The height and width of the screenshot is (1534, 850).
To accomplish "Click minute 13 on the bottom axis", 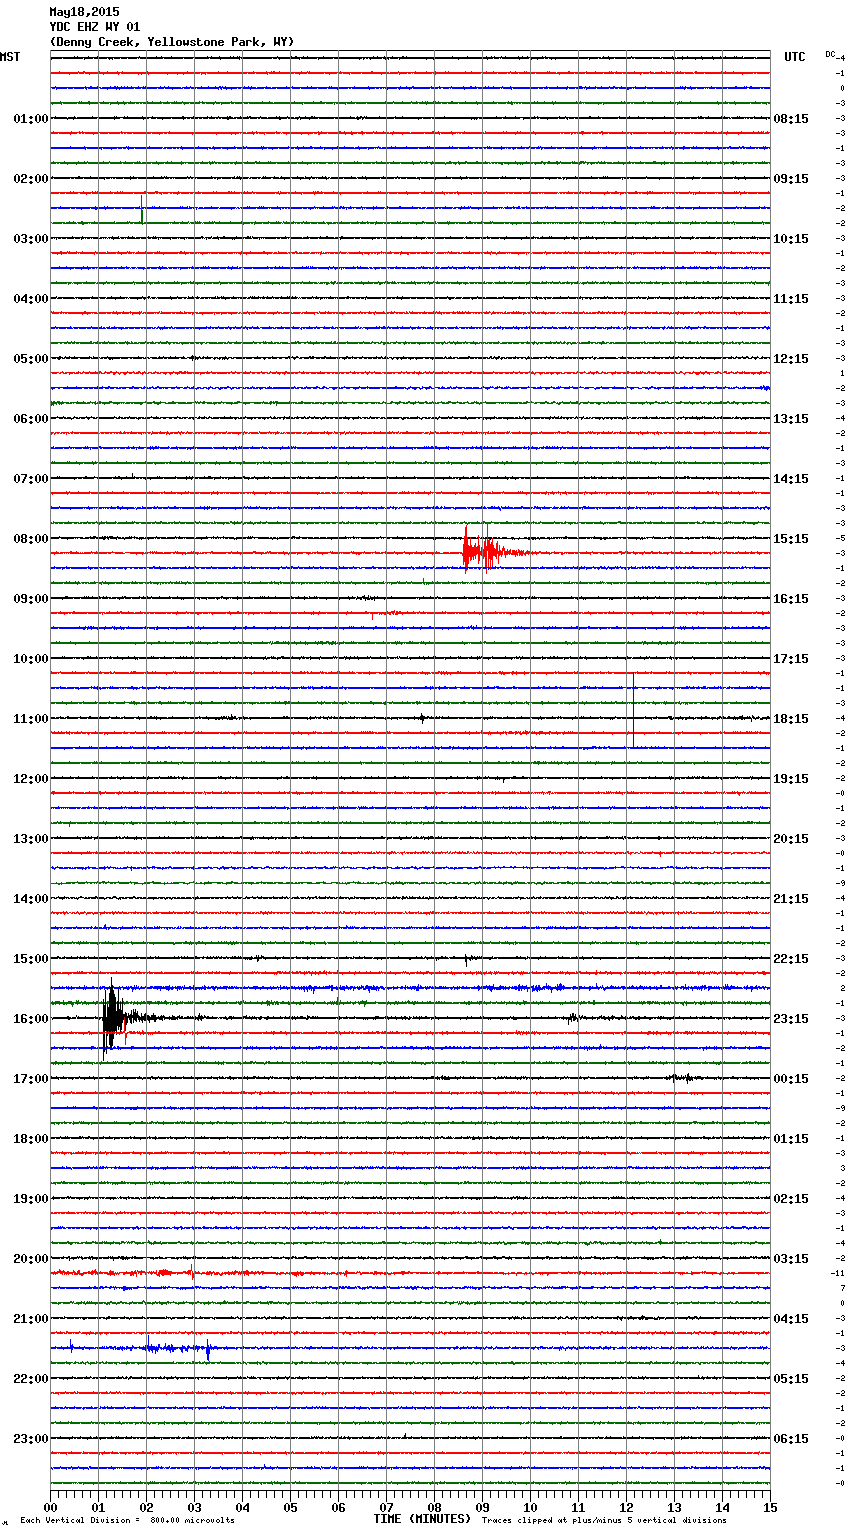I will pos(674,1507).
